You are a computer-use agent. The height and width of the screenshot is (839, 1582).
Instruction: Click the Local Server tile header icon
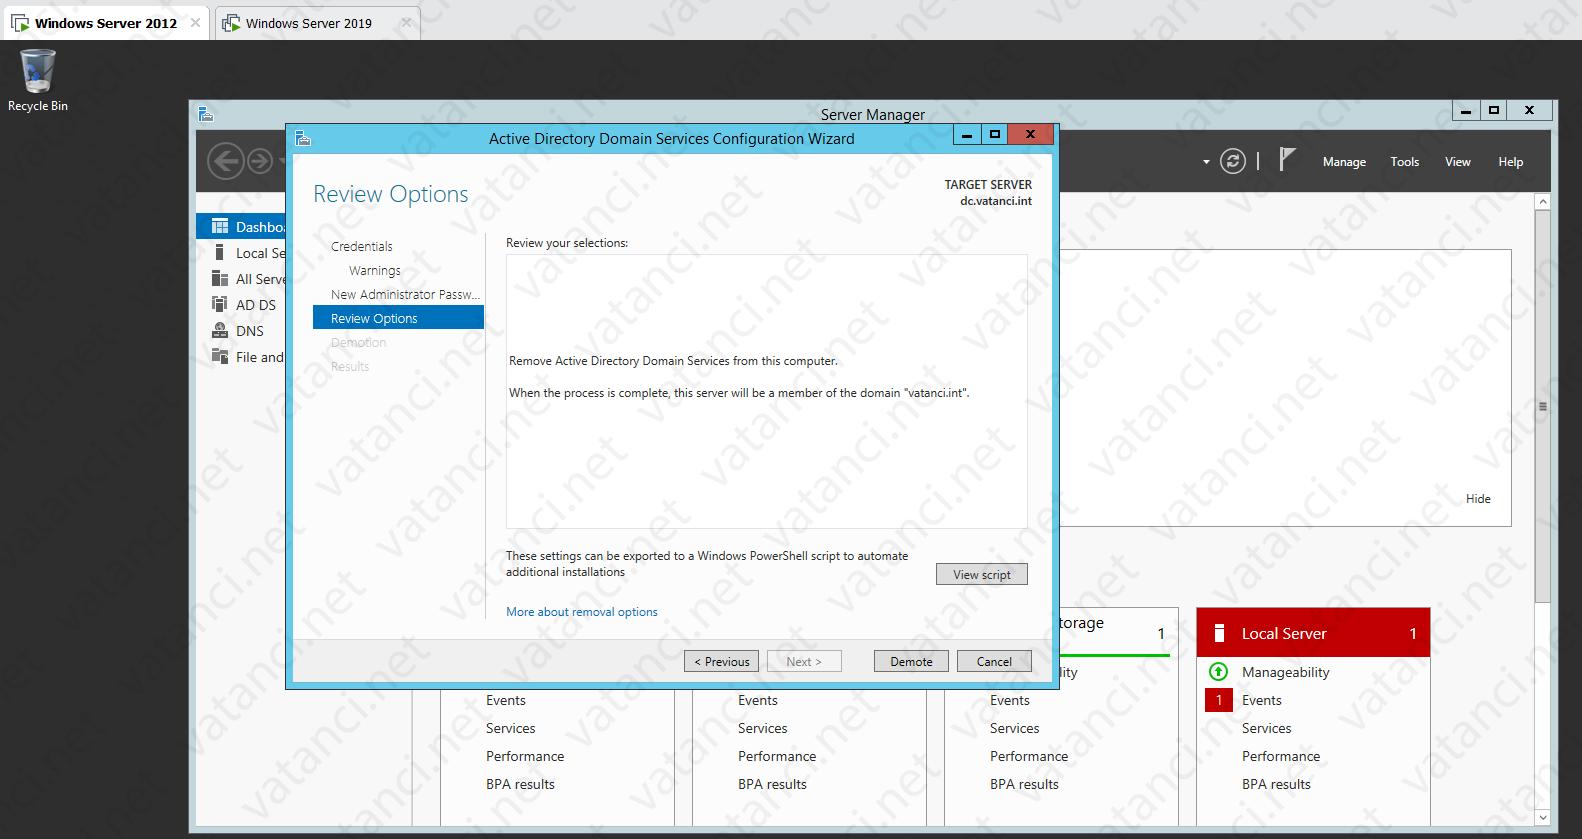pyautogui.click(x=1219, y=633)
